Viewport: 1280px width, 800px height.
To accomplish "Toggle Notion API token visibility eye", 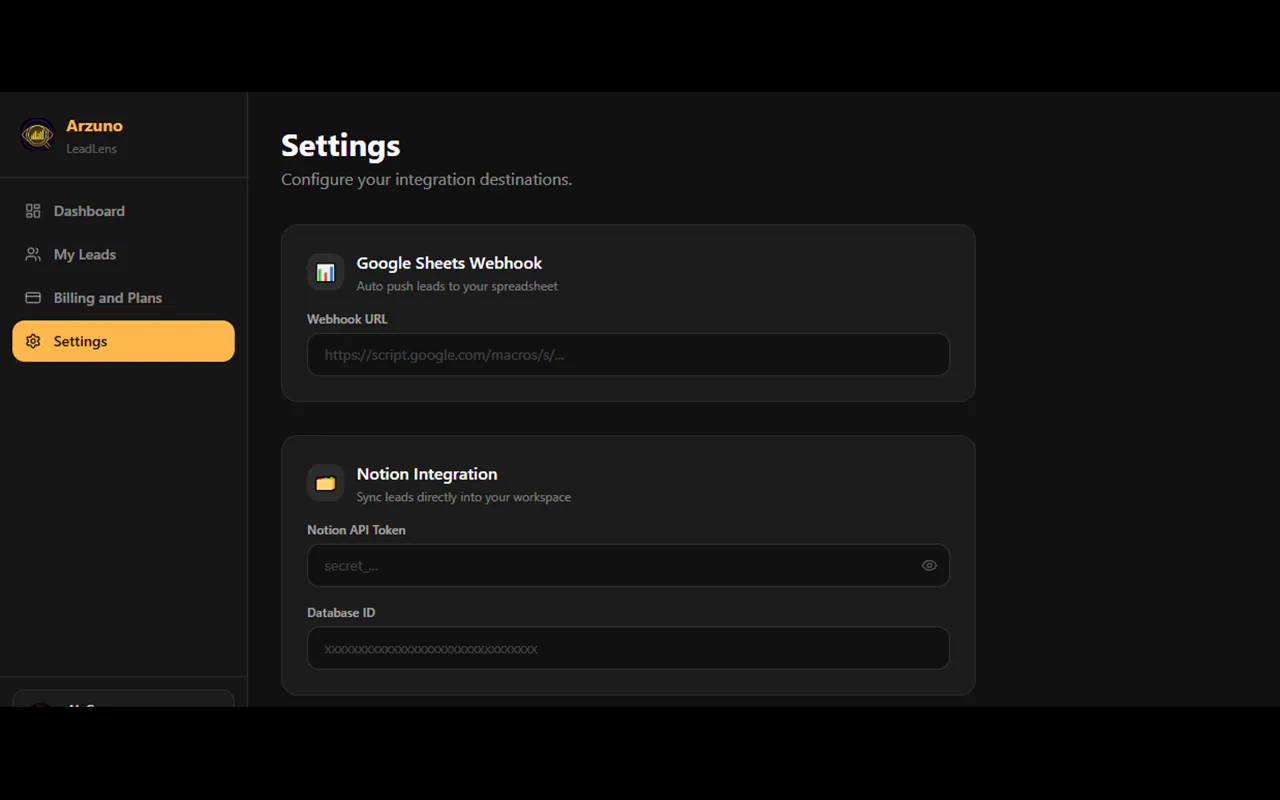I will point(929,566).
